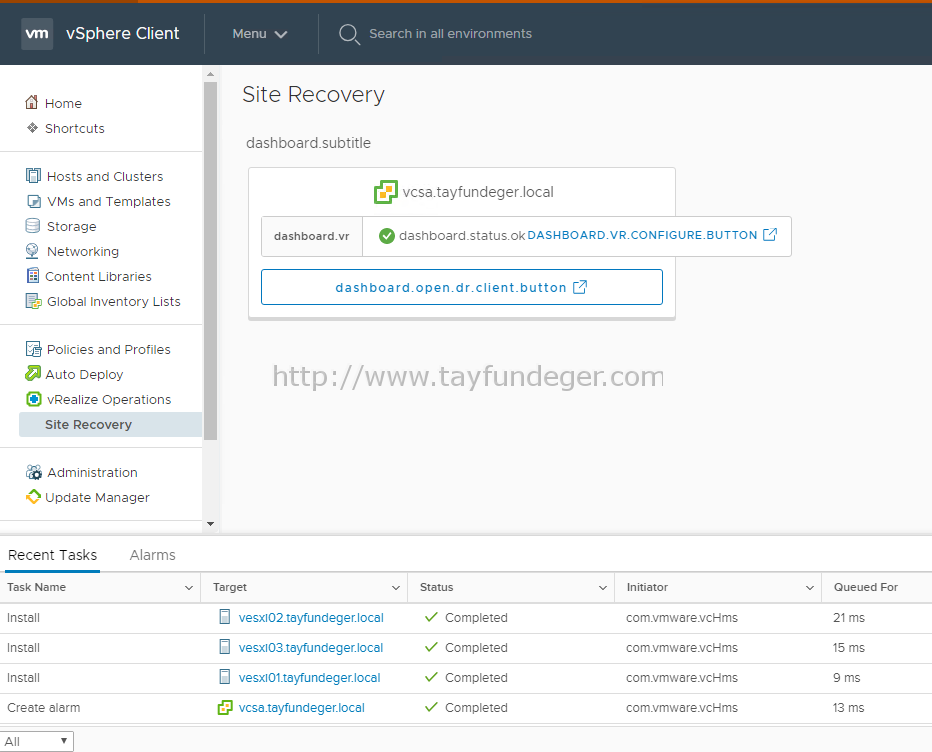Click the Auto Deploy arrow icon
The width and height of the screenshot is (932, 752).
click(x=33, y=373)
